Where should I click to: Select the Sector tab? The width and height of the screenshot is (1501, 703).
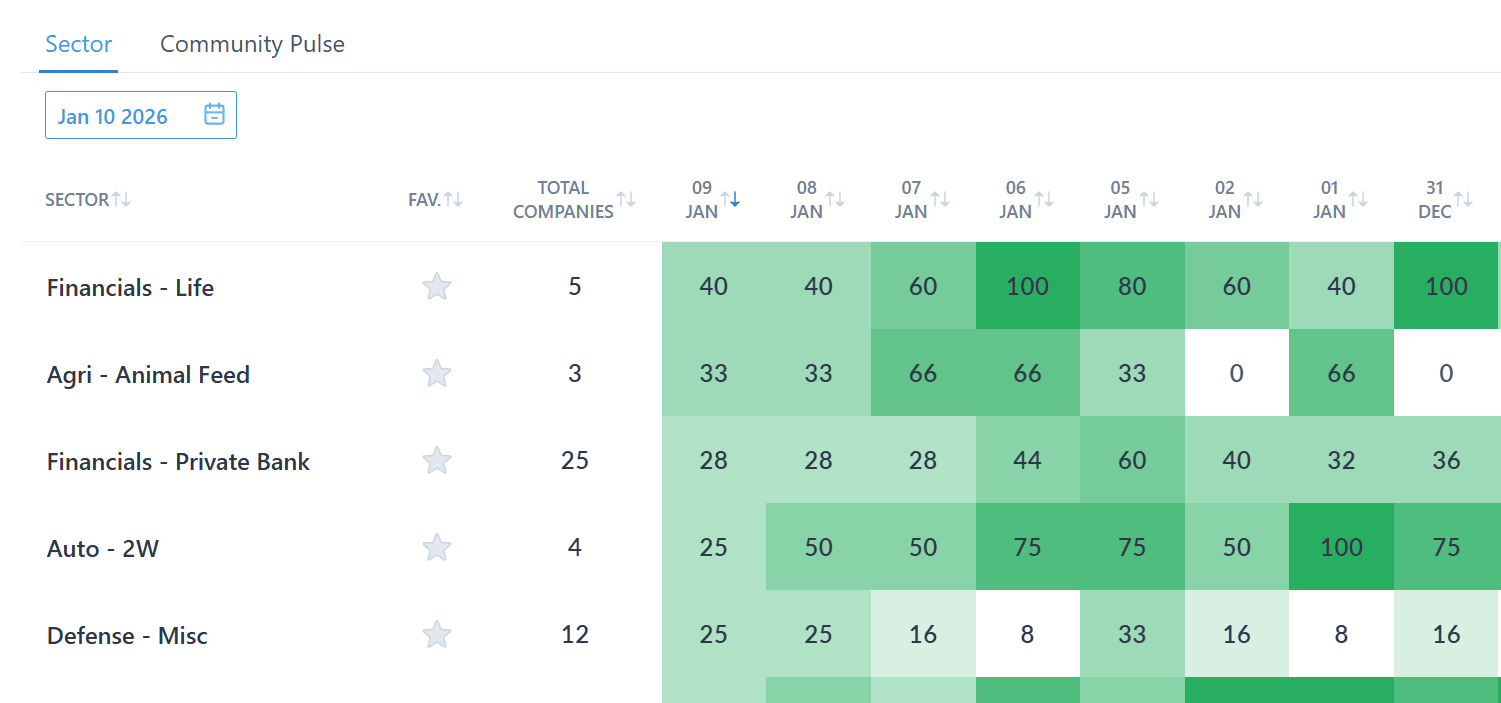tap(78, 45)
